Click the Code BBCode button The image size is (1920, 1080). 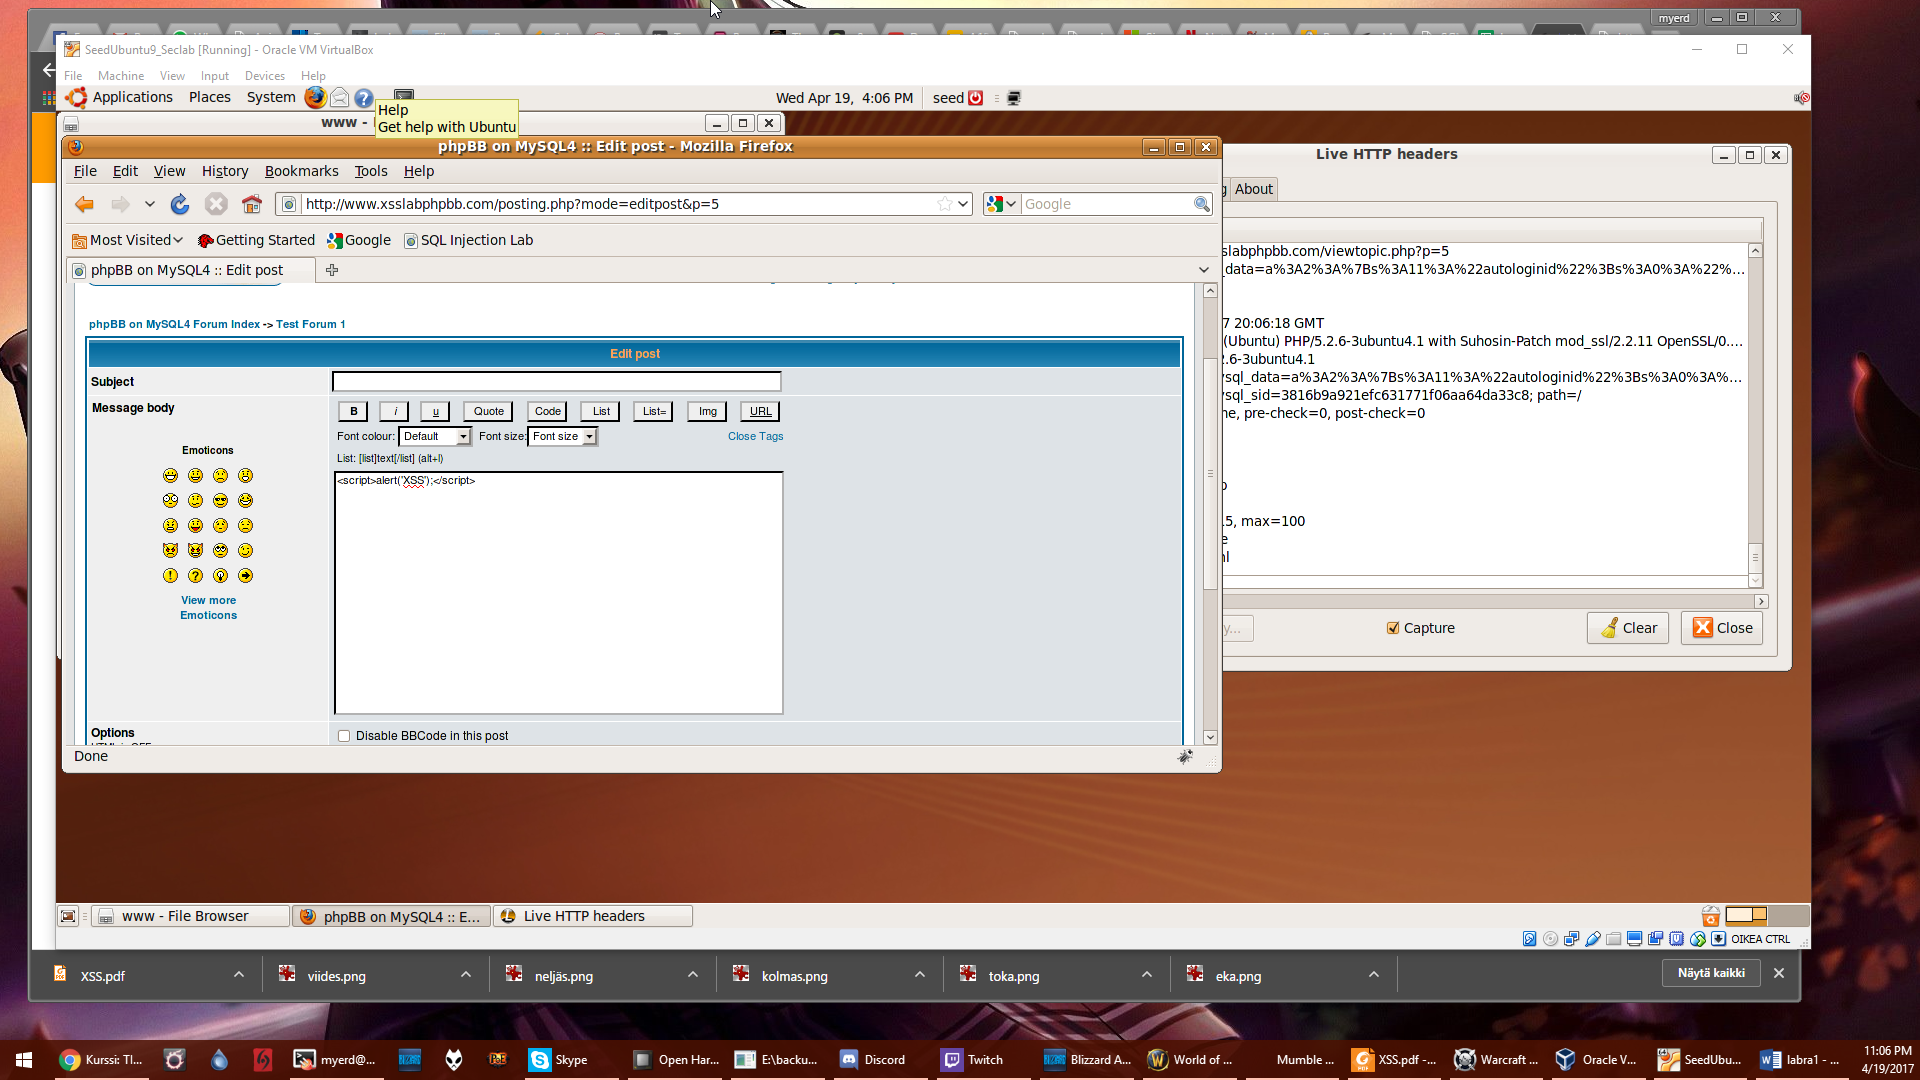click(x=547, y=412)
